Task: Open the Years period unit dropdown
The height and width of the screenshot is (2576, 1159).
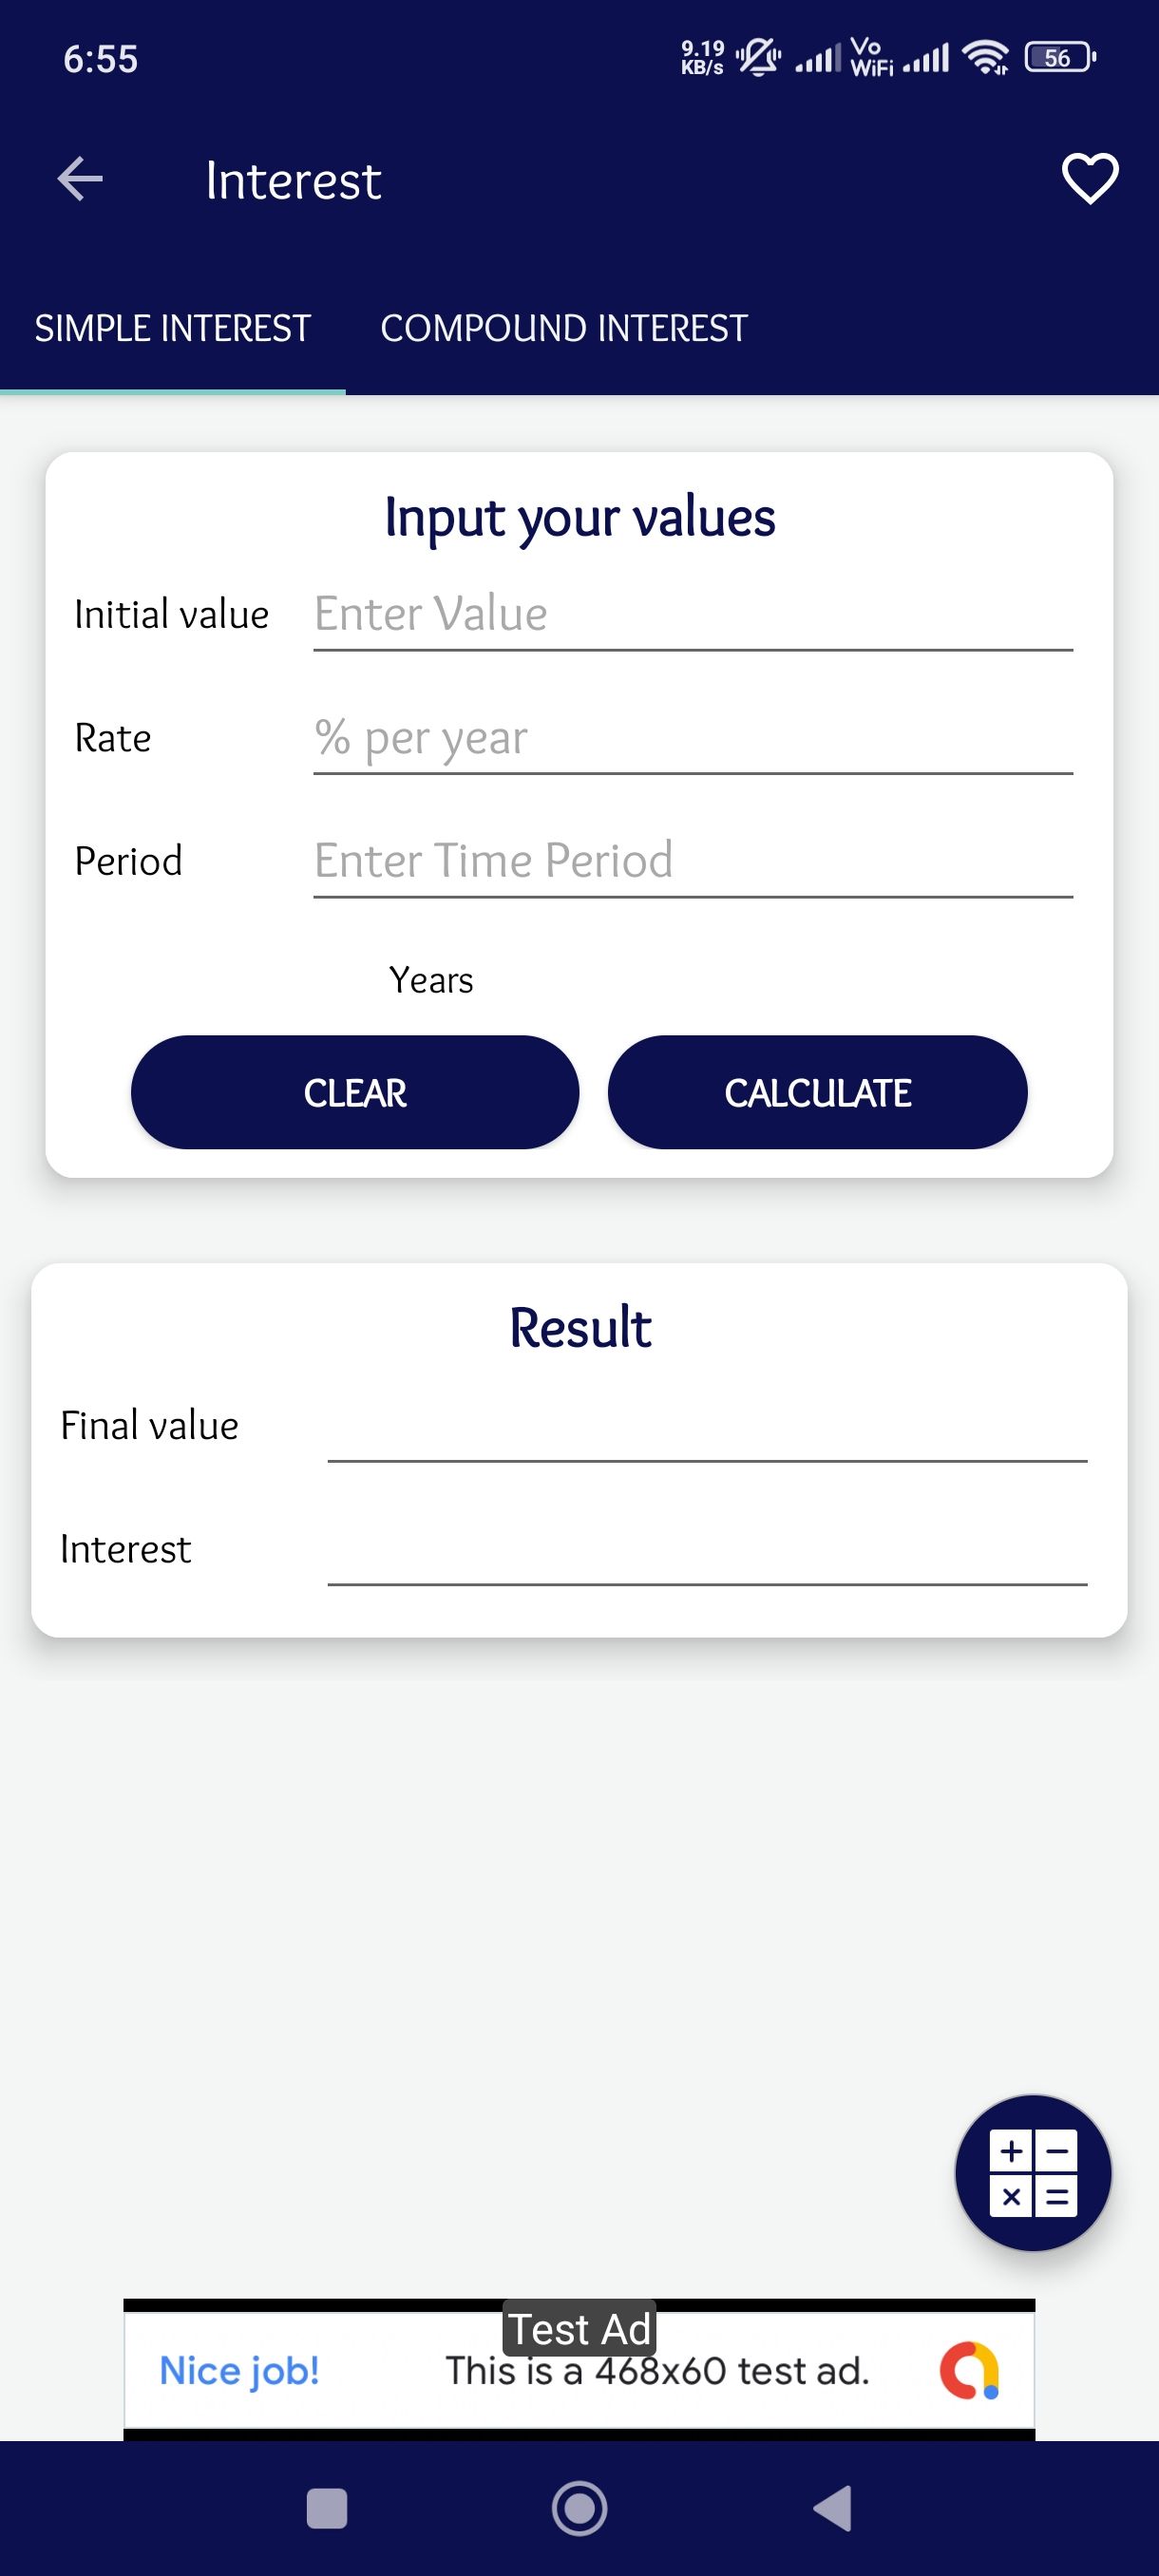Action: (x=431, y=980)
